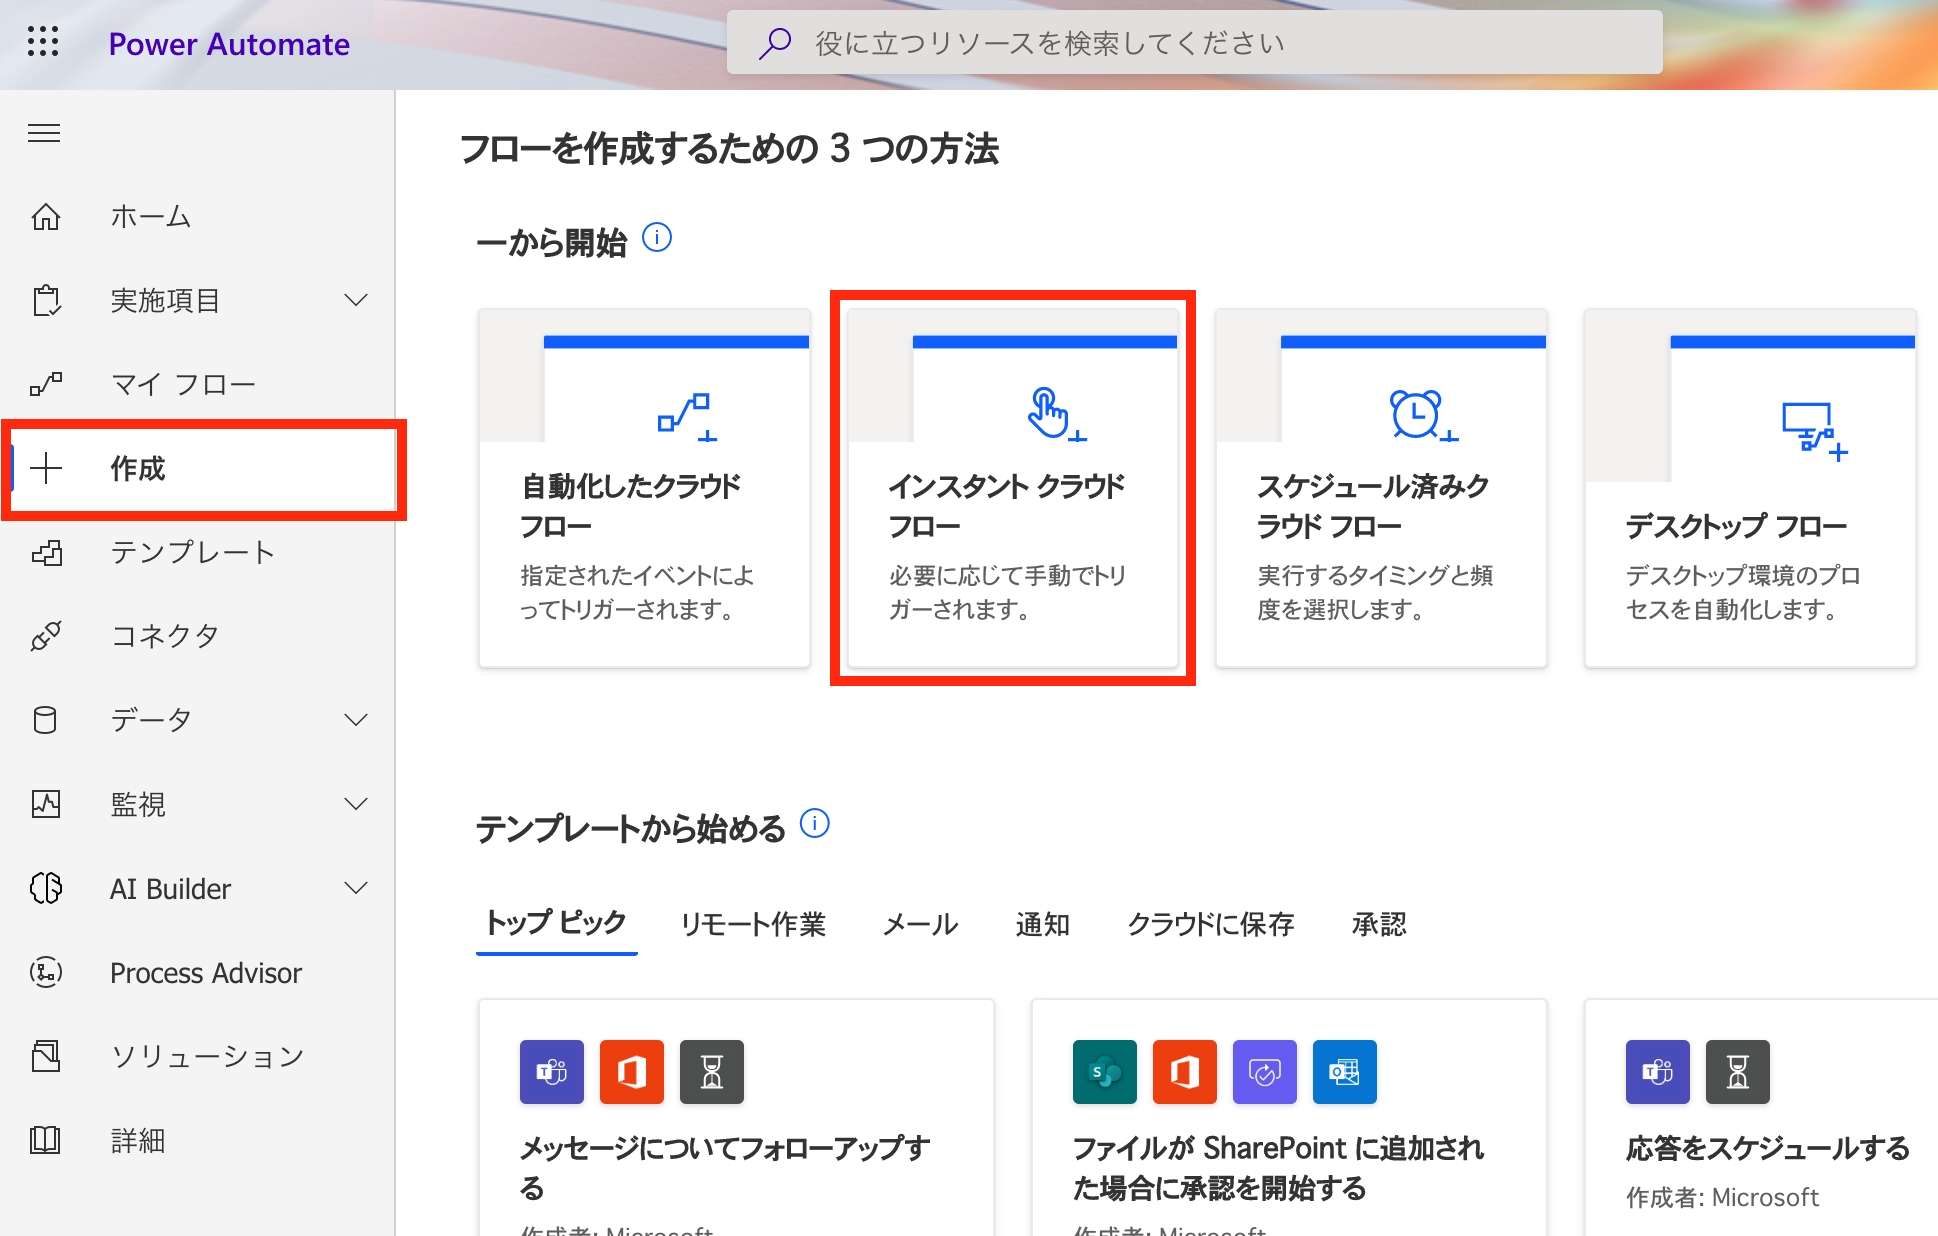Viewport: 1938px width, 1236px height.
Task: Click SharePoint icon in approval template
Action: [x=1105, y=1072]
